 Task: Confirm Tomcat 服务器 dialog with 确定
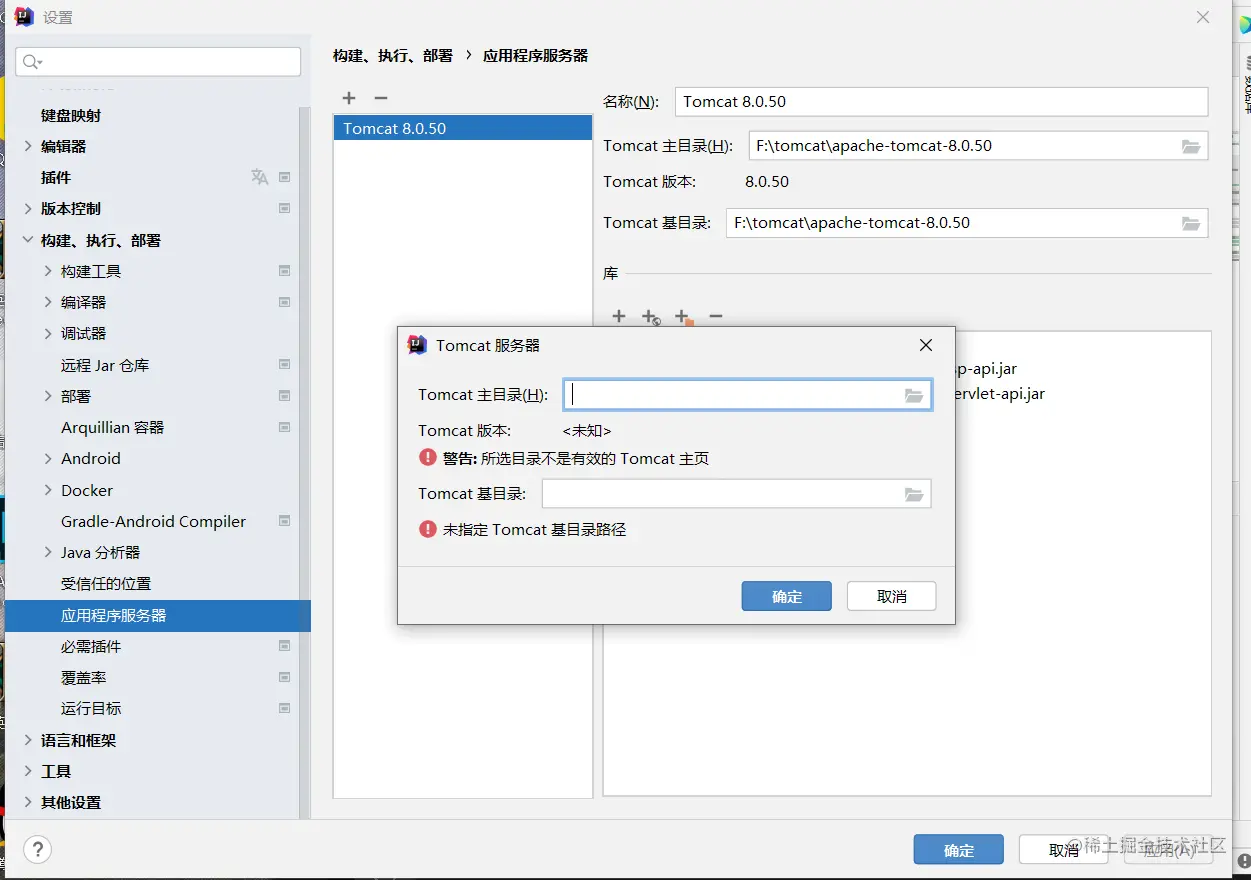(787, 596)
